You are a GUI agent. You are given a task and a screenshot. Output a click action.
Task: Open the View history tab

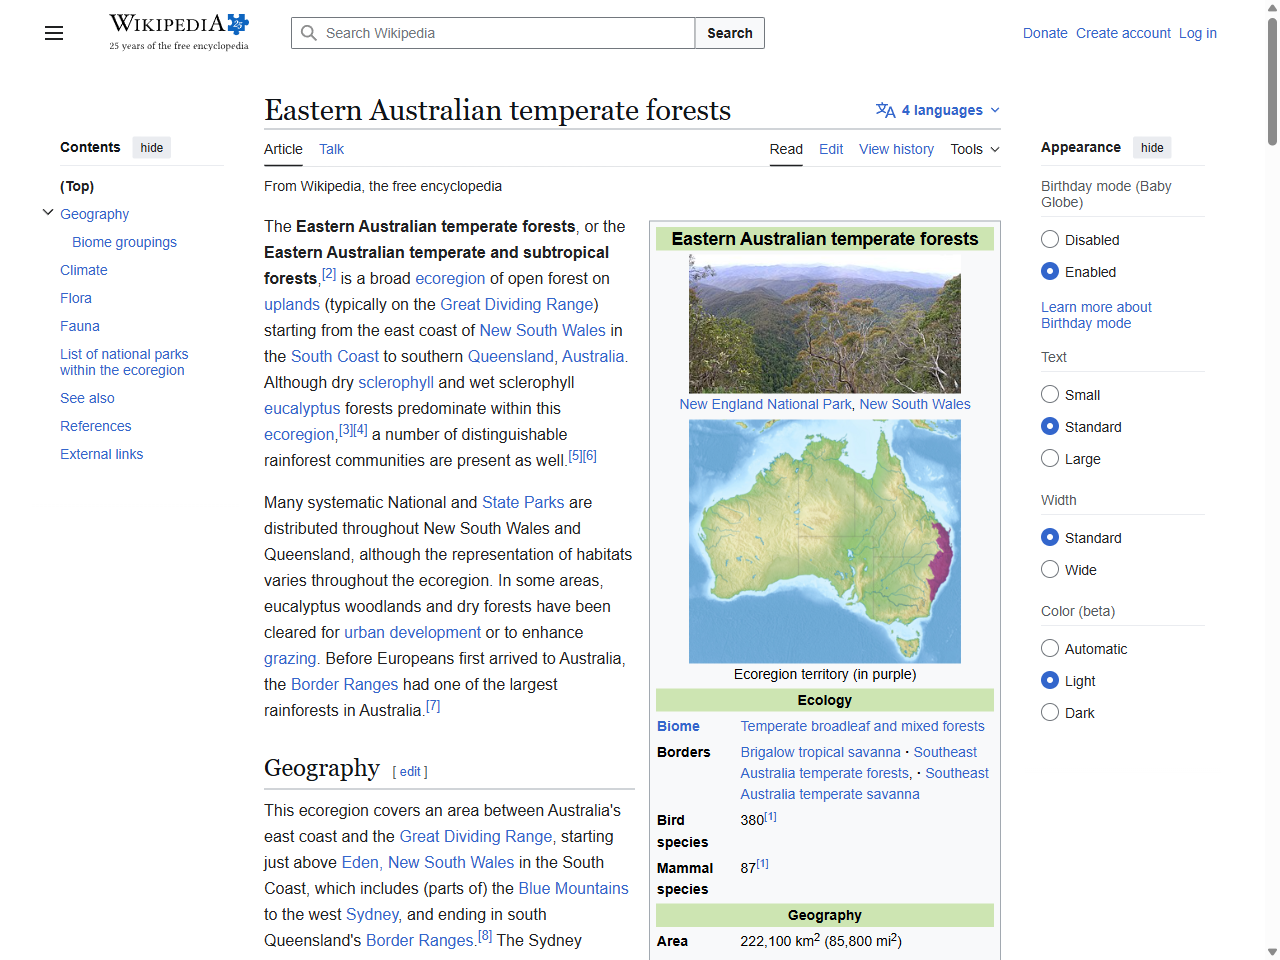[x=896, y=149]
